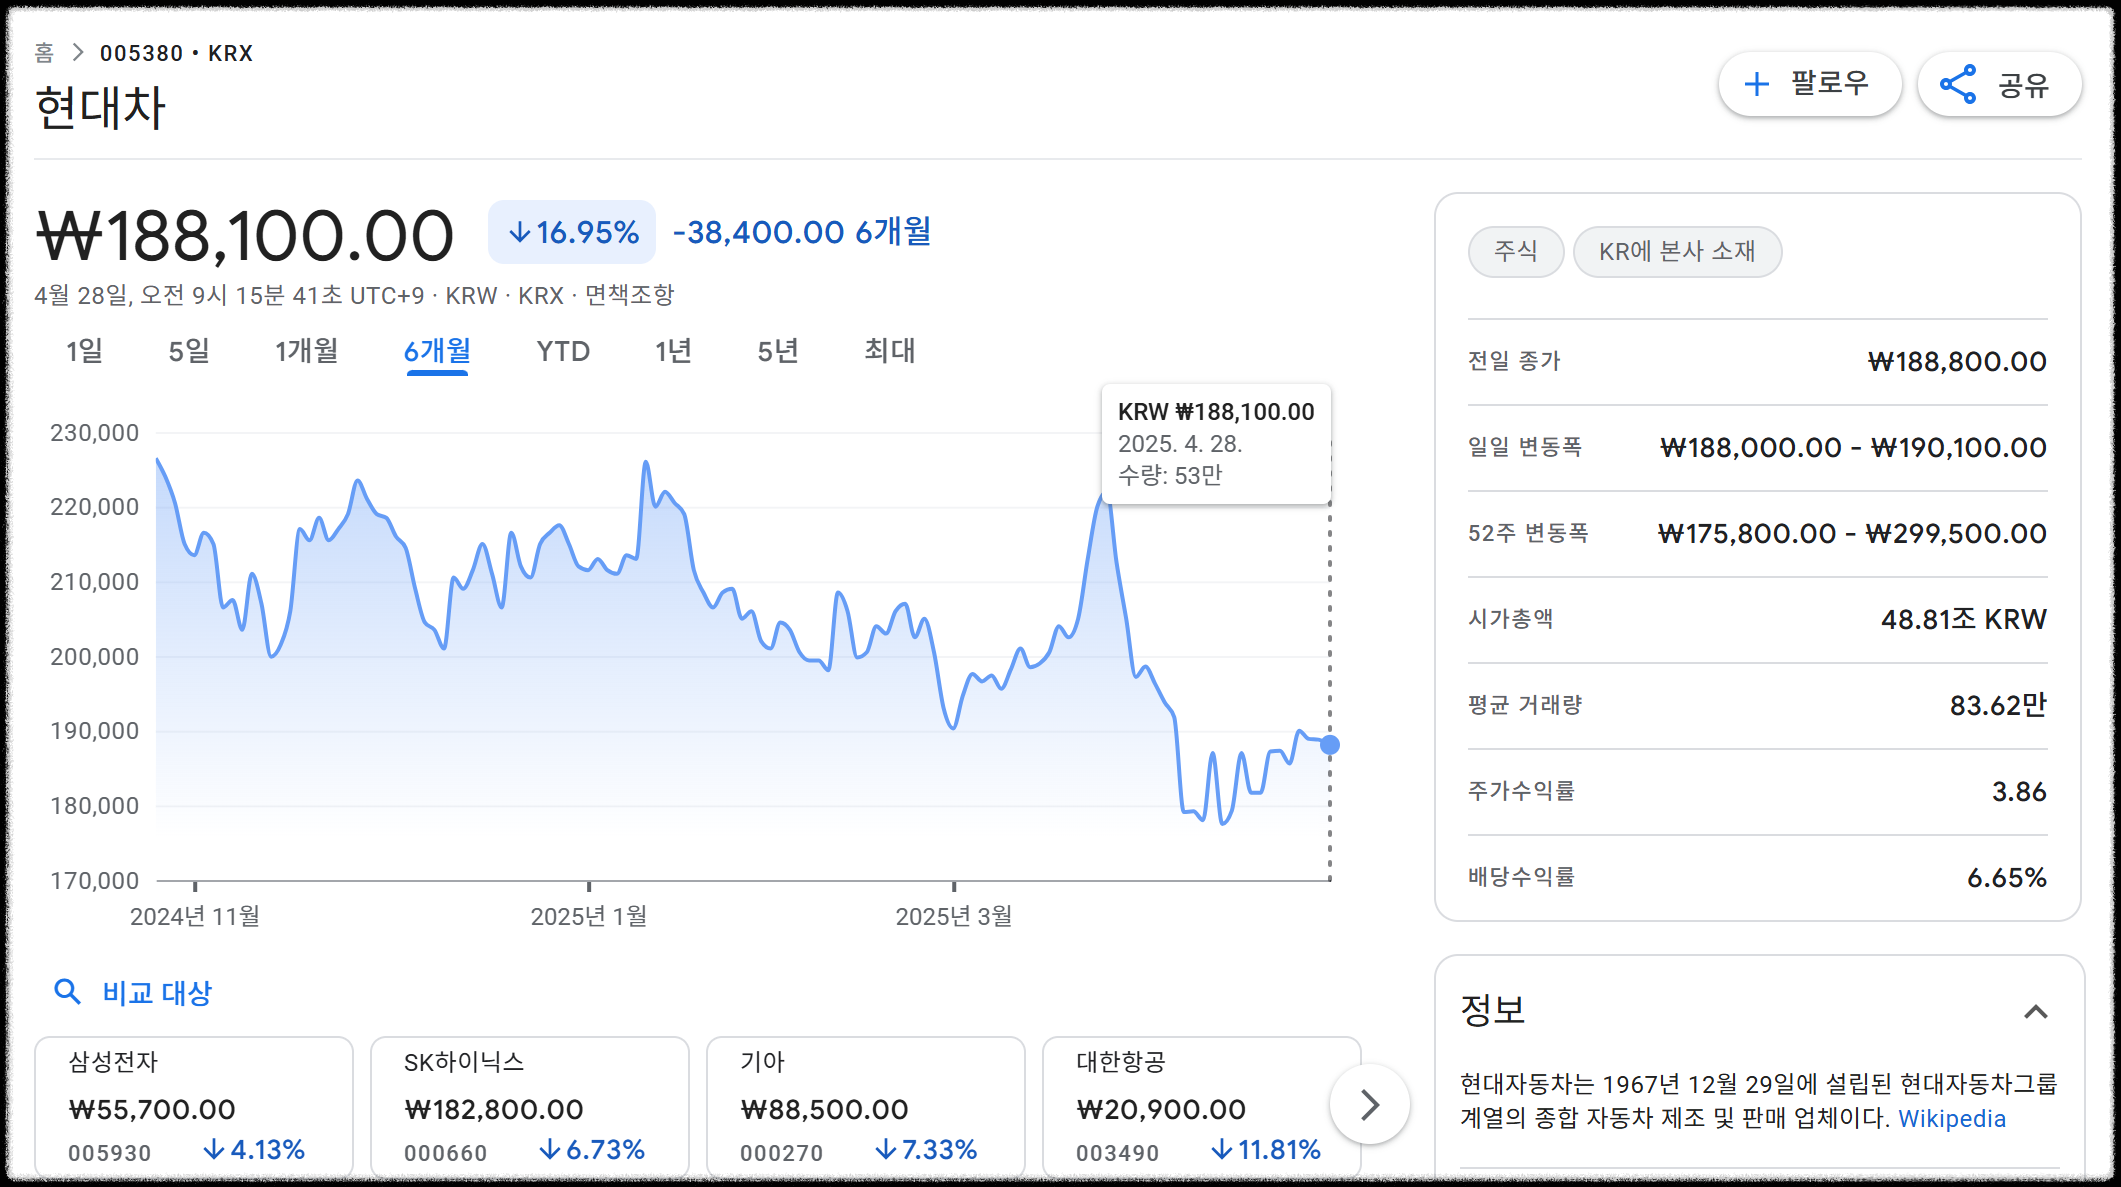Click the 일일 변동폭 row label
The width and height of the screenshot is (2121, 1187).
tap(1525, 447)
